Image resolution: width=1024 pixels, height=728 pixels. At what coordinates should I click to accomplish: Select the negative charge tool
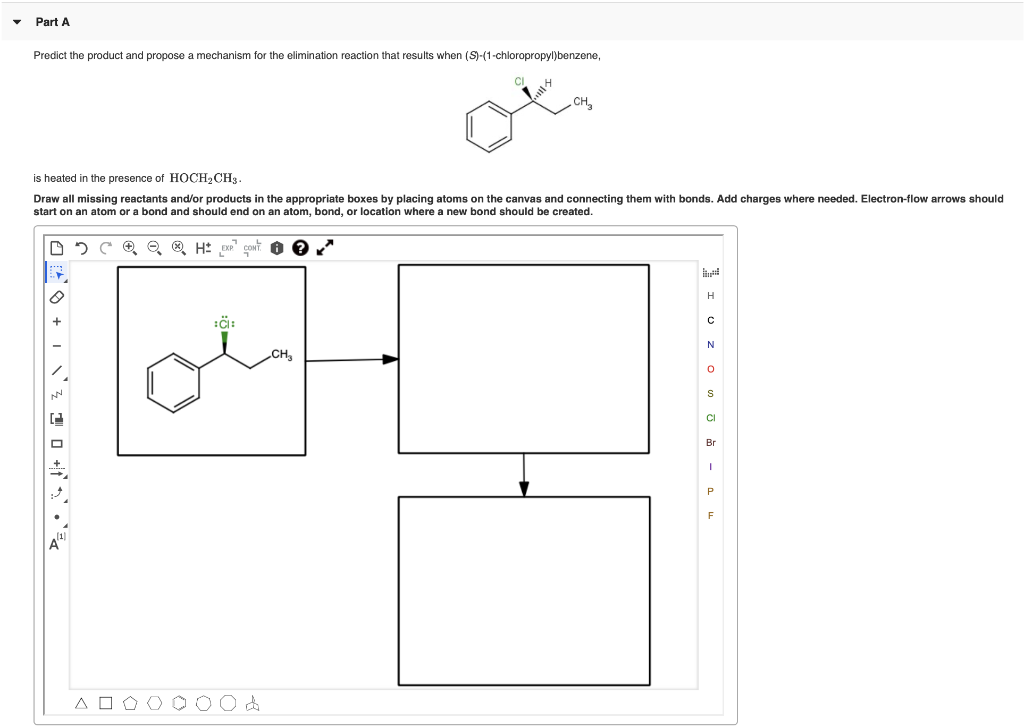tap(55, 347)
